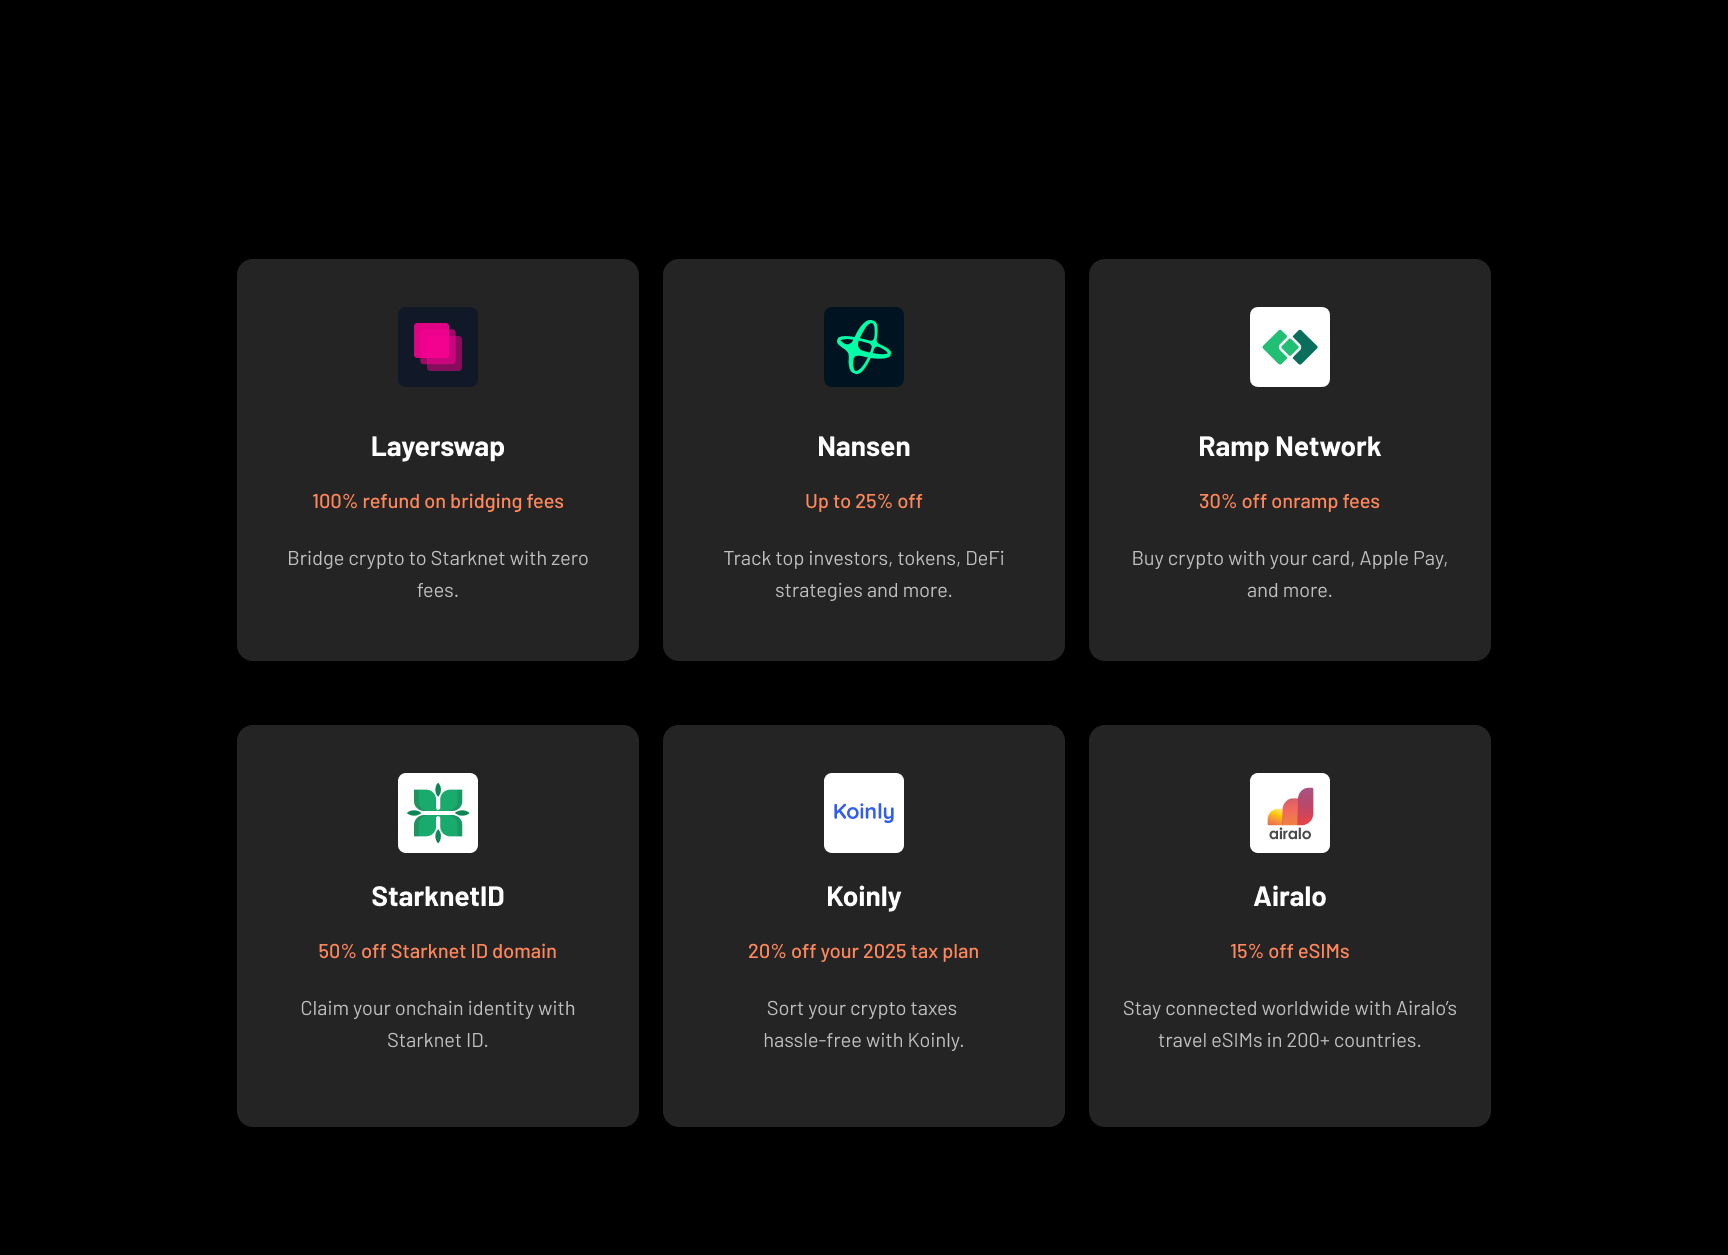Click the Nansen green orbit logo
This screenshot has width=1728, height=1255.
(864, 347)
